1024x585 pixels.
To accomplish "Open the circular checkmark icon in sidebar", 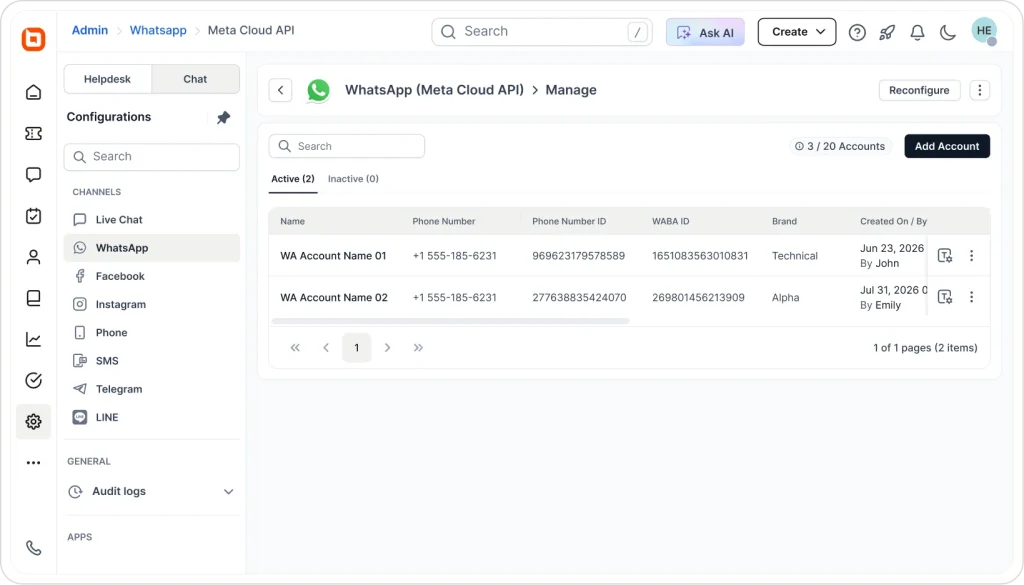I will pyautogui.click(x=33, y=381).
